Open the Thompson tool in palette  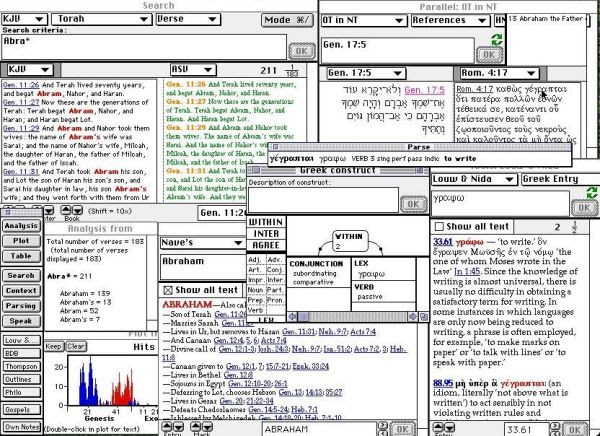tap(22, 366)
